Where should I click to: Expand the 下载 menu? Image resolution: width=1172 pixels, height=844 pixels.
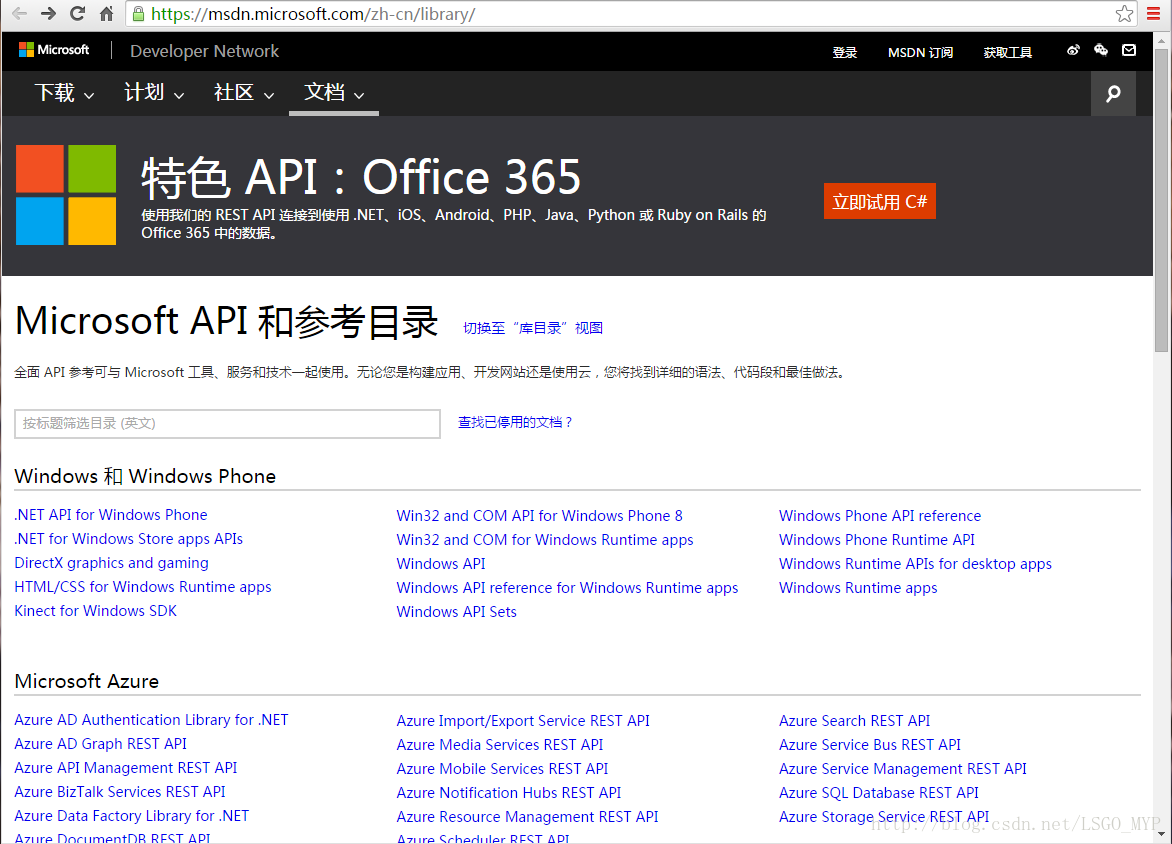(64, 93)
